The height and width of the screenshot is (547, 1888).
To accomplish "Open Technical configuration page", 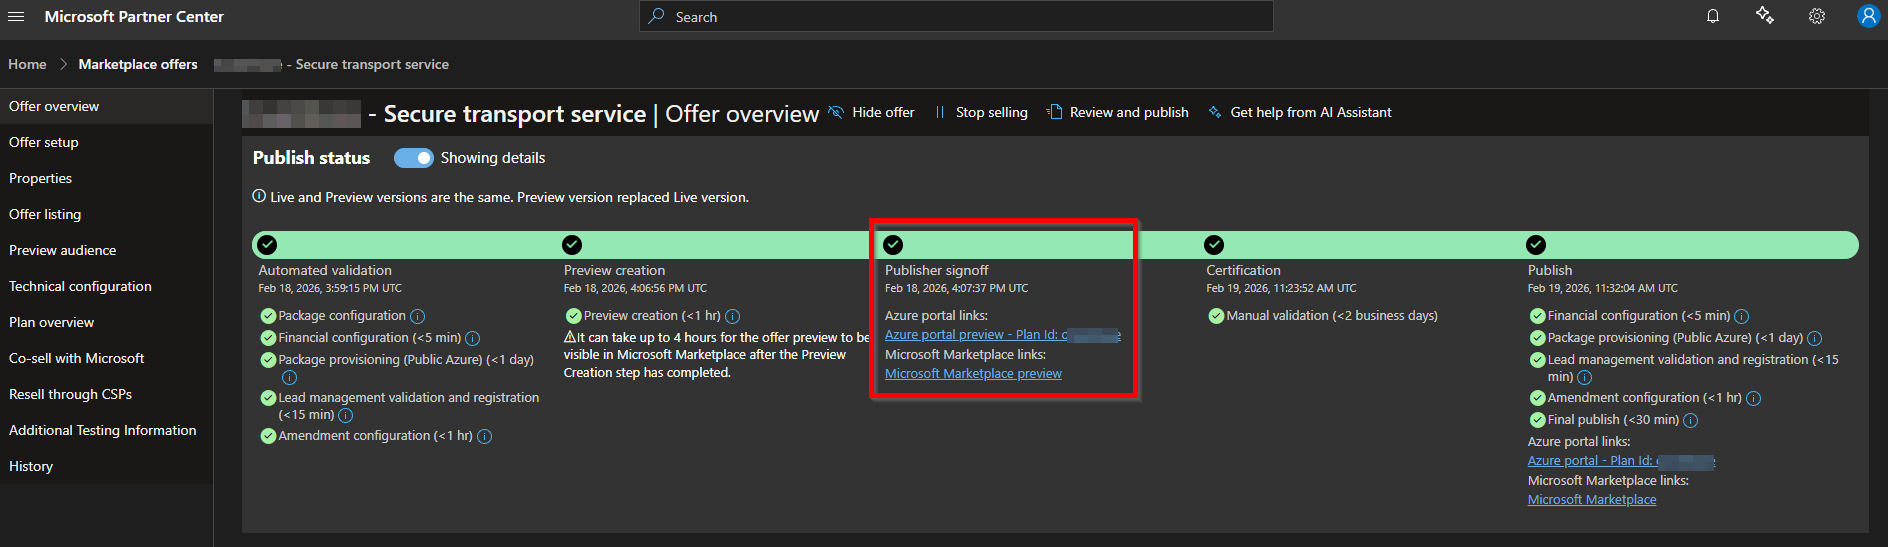I will [106, 286].
